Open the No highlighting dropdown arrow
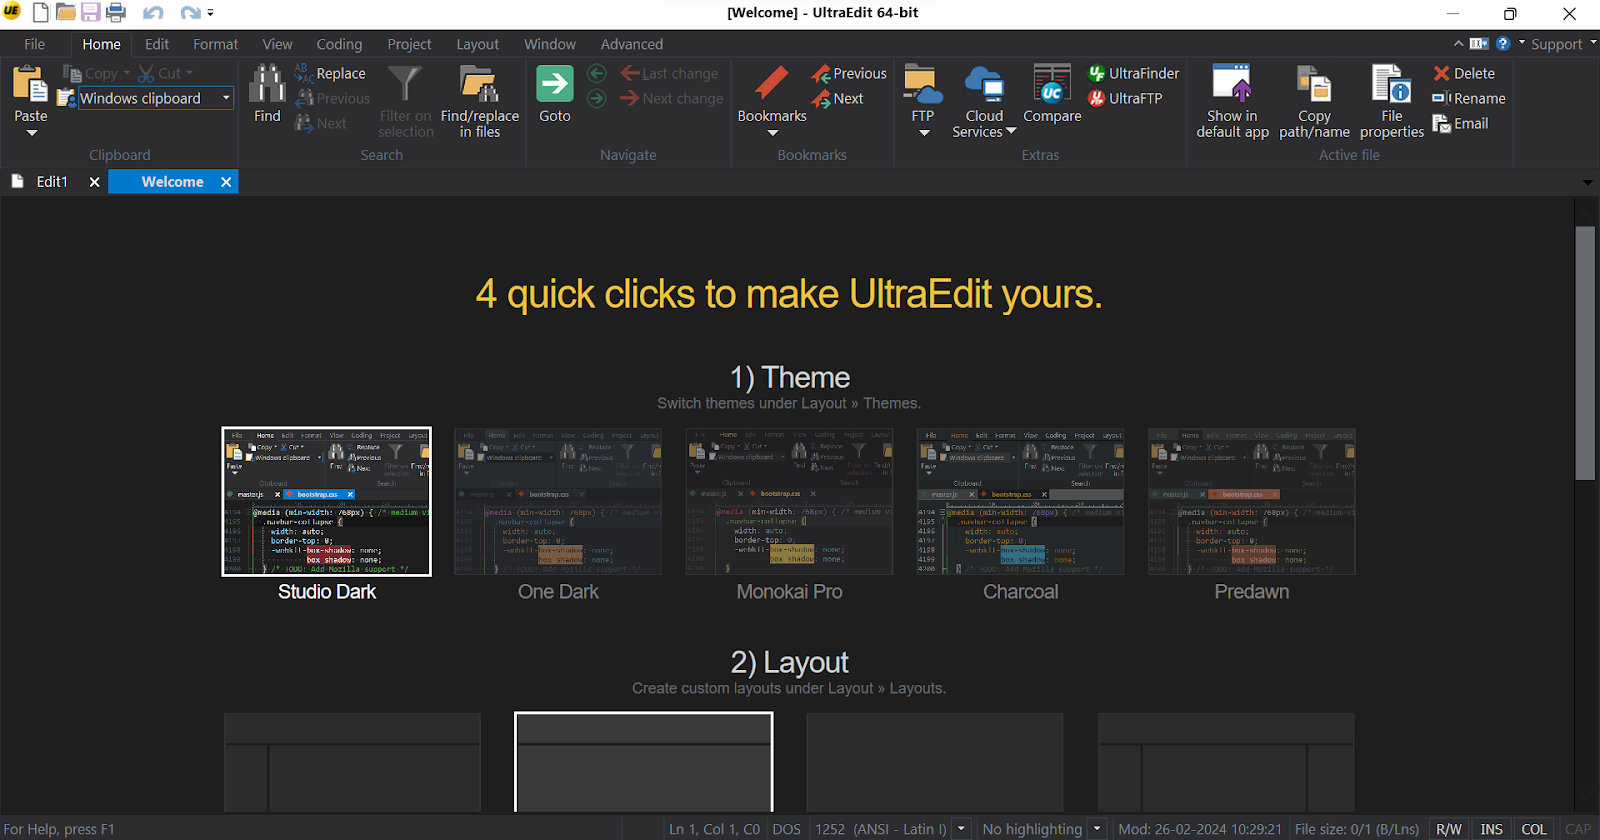The width and height of the screenshot is (1600, 840). coord(1097,829)
